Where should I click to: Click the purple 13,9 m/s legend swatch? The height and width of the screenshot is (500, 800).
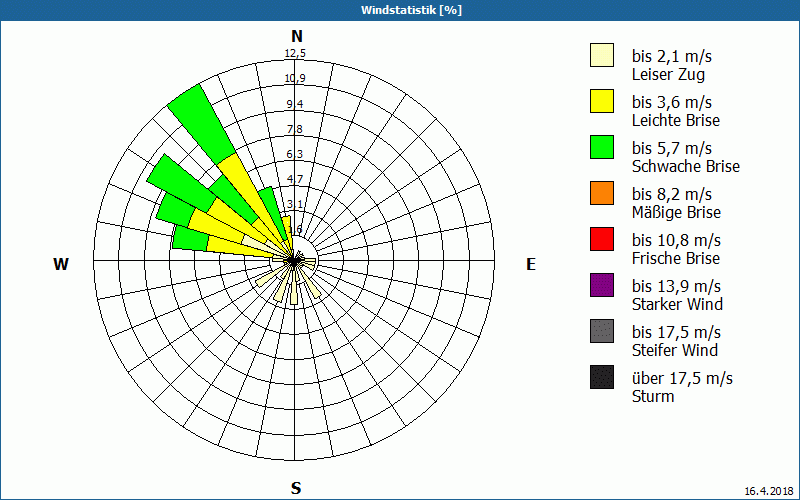point(602,285)
